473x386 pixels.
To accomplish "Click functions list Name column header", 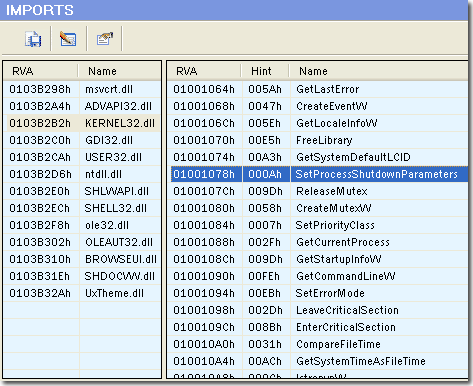I will (x=378, y=71).
